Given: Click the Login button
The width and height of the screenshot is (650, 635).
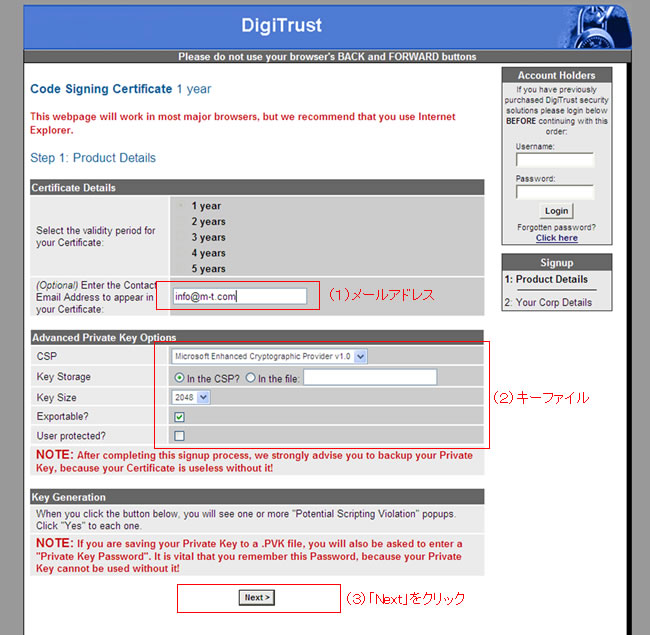Looking at the screenshot, I should pyautogui.click(x=556, y=211).
